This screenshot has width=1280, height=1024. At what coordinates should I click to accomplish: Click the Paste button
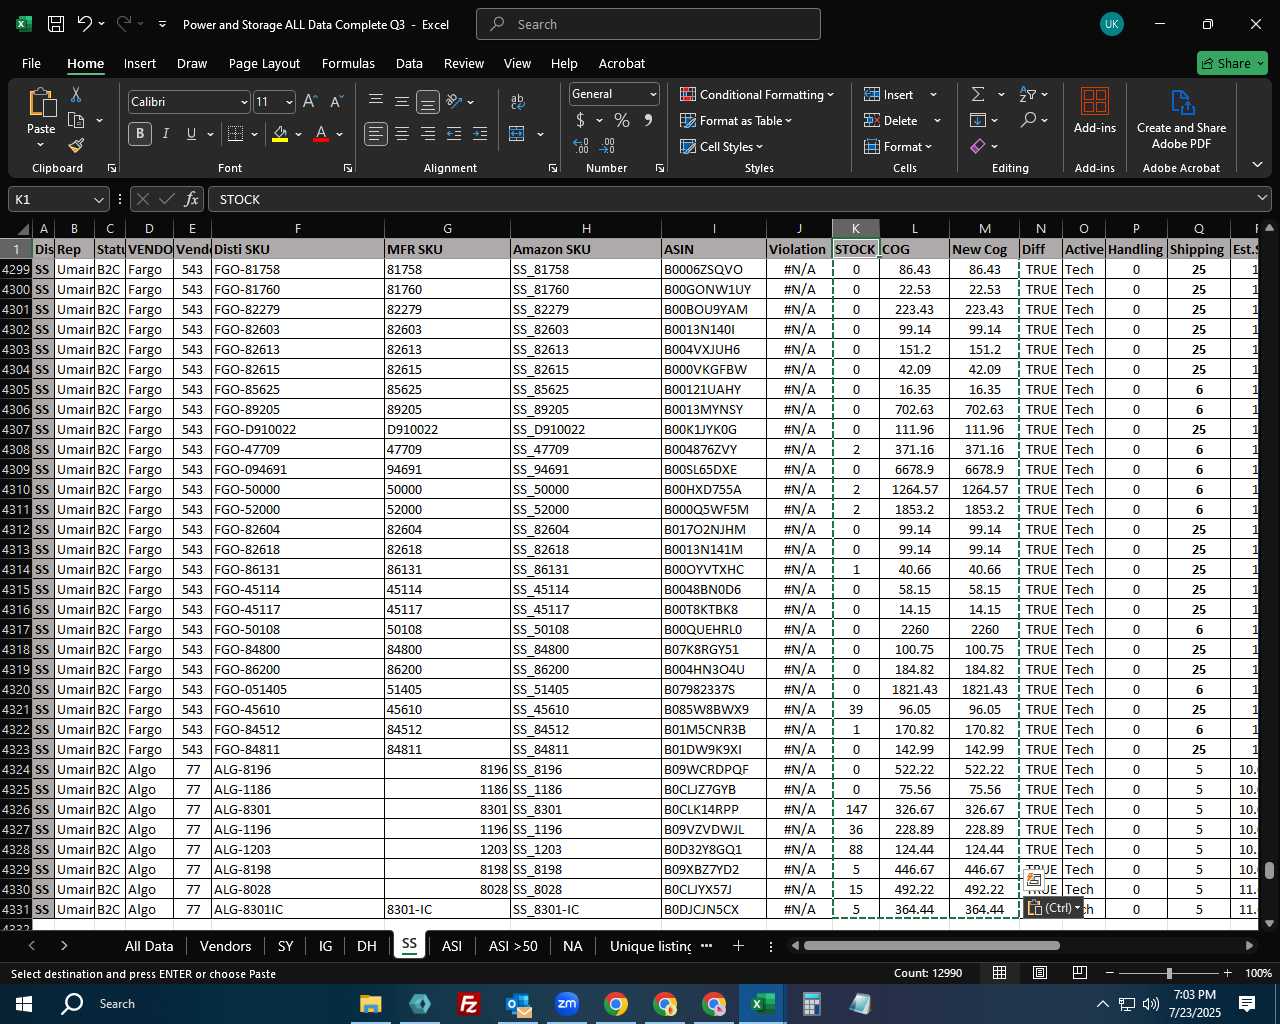(x=41, y=118)
